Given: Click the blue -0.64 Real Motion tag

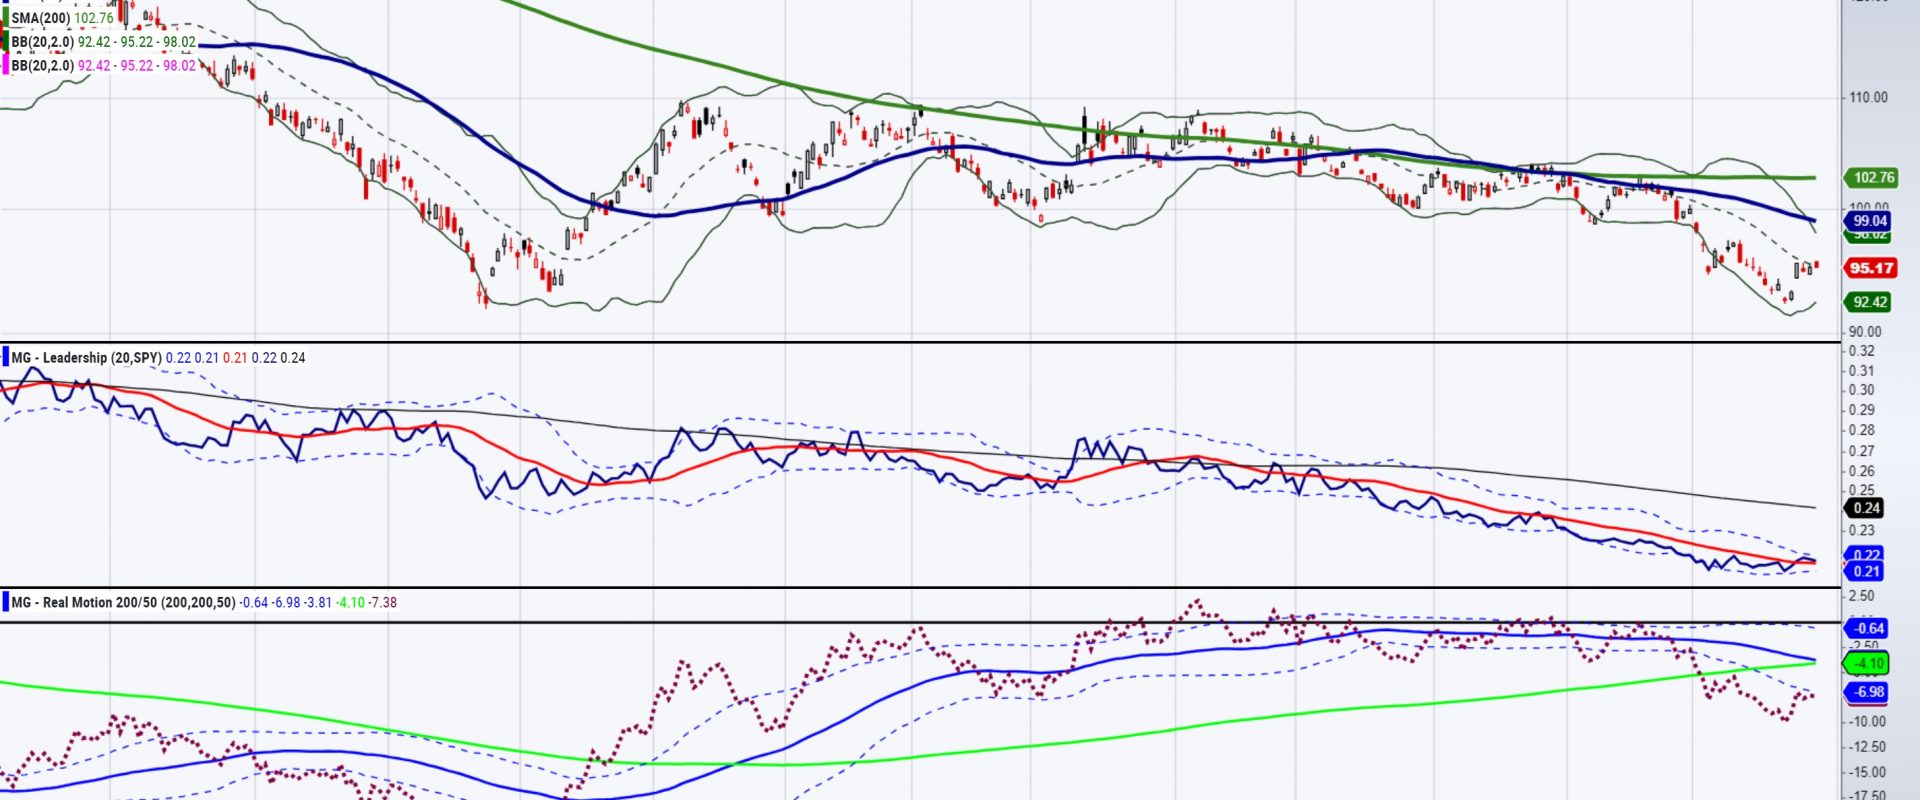Looking at the screenshot, I should pos(1868,628).
